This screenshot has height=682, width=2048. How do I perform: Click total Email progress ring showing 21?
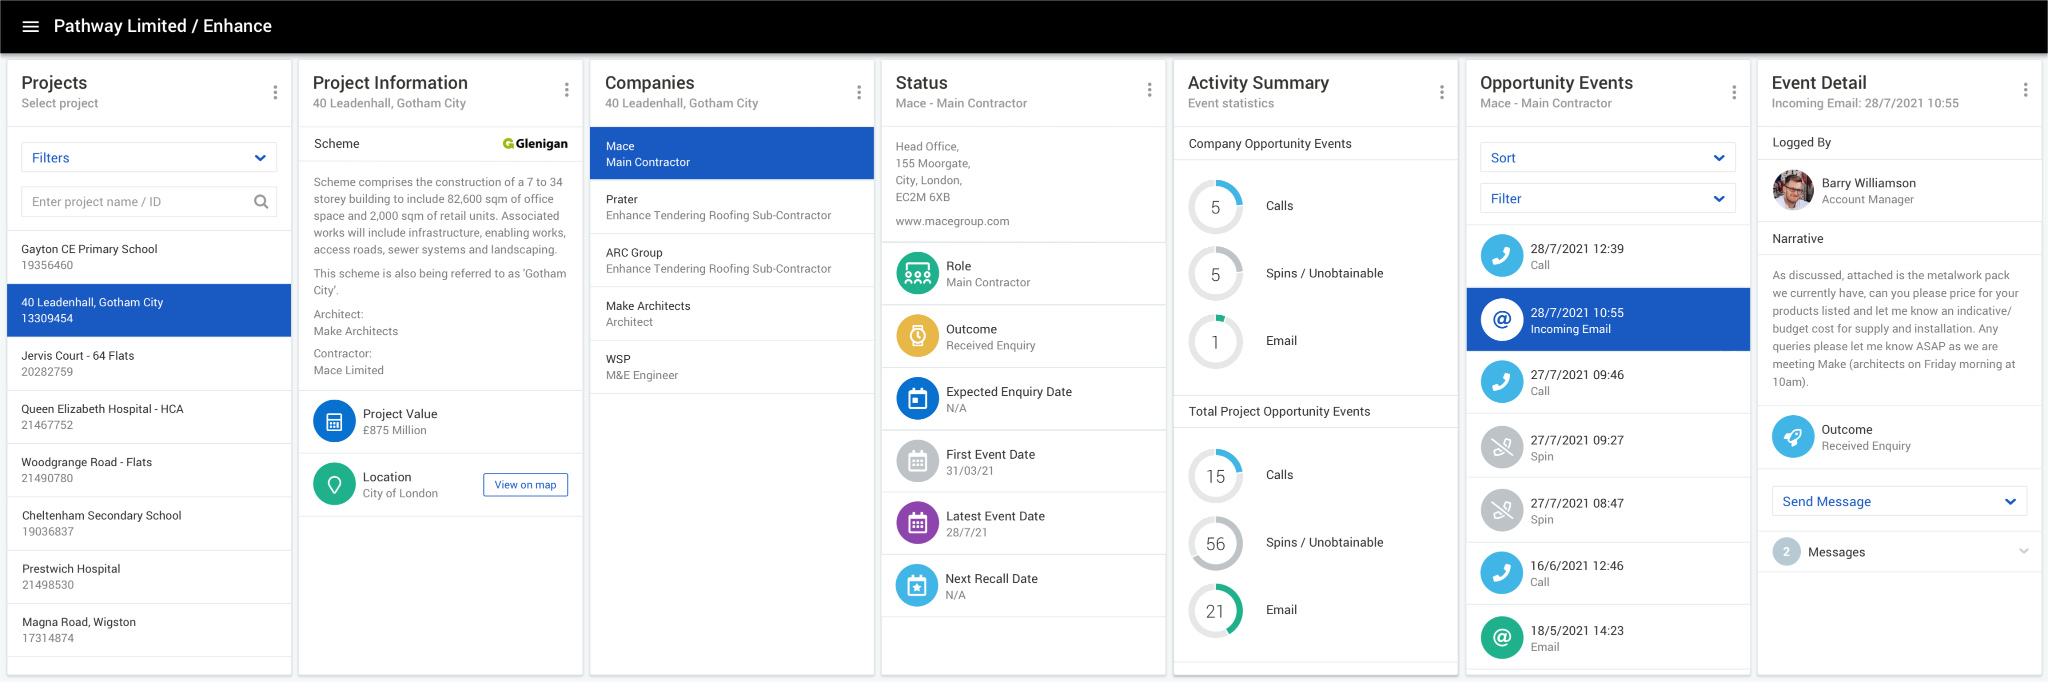tap(1215, 611)
